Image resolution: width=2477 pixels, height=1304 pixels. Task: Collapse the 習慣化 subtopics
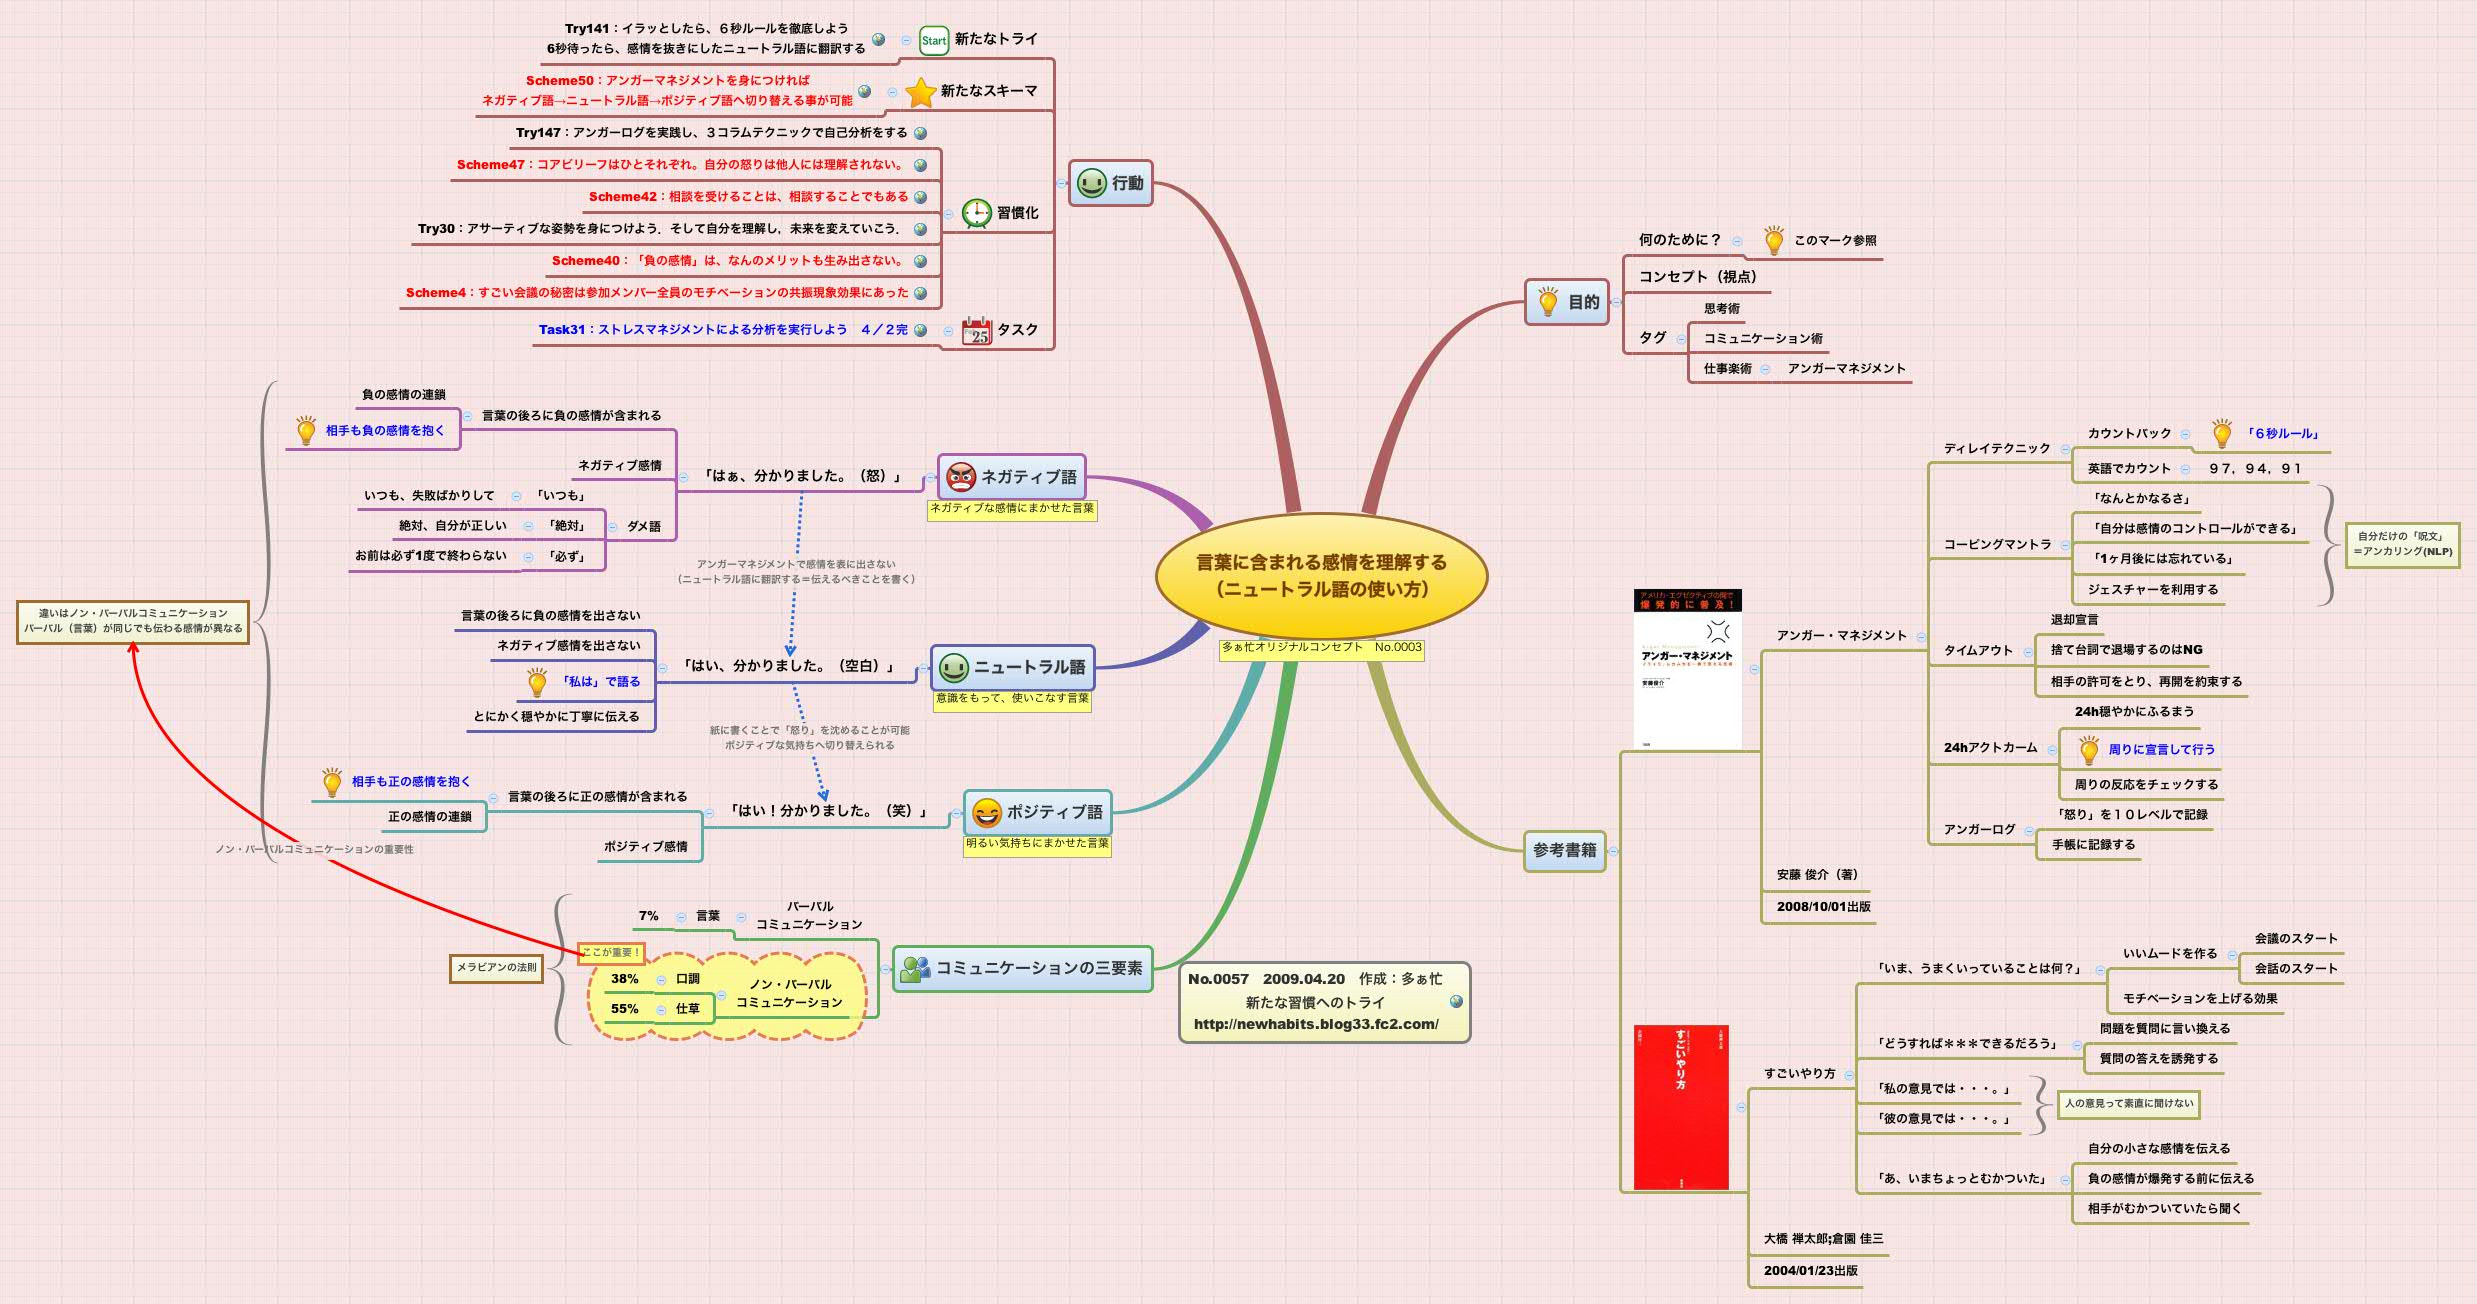coord(948,213)
